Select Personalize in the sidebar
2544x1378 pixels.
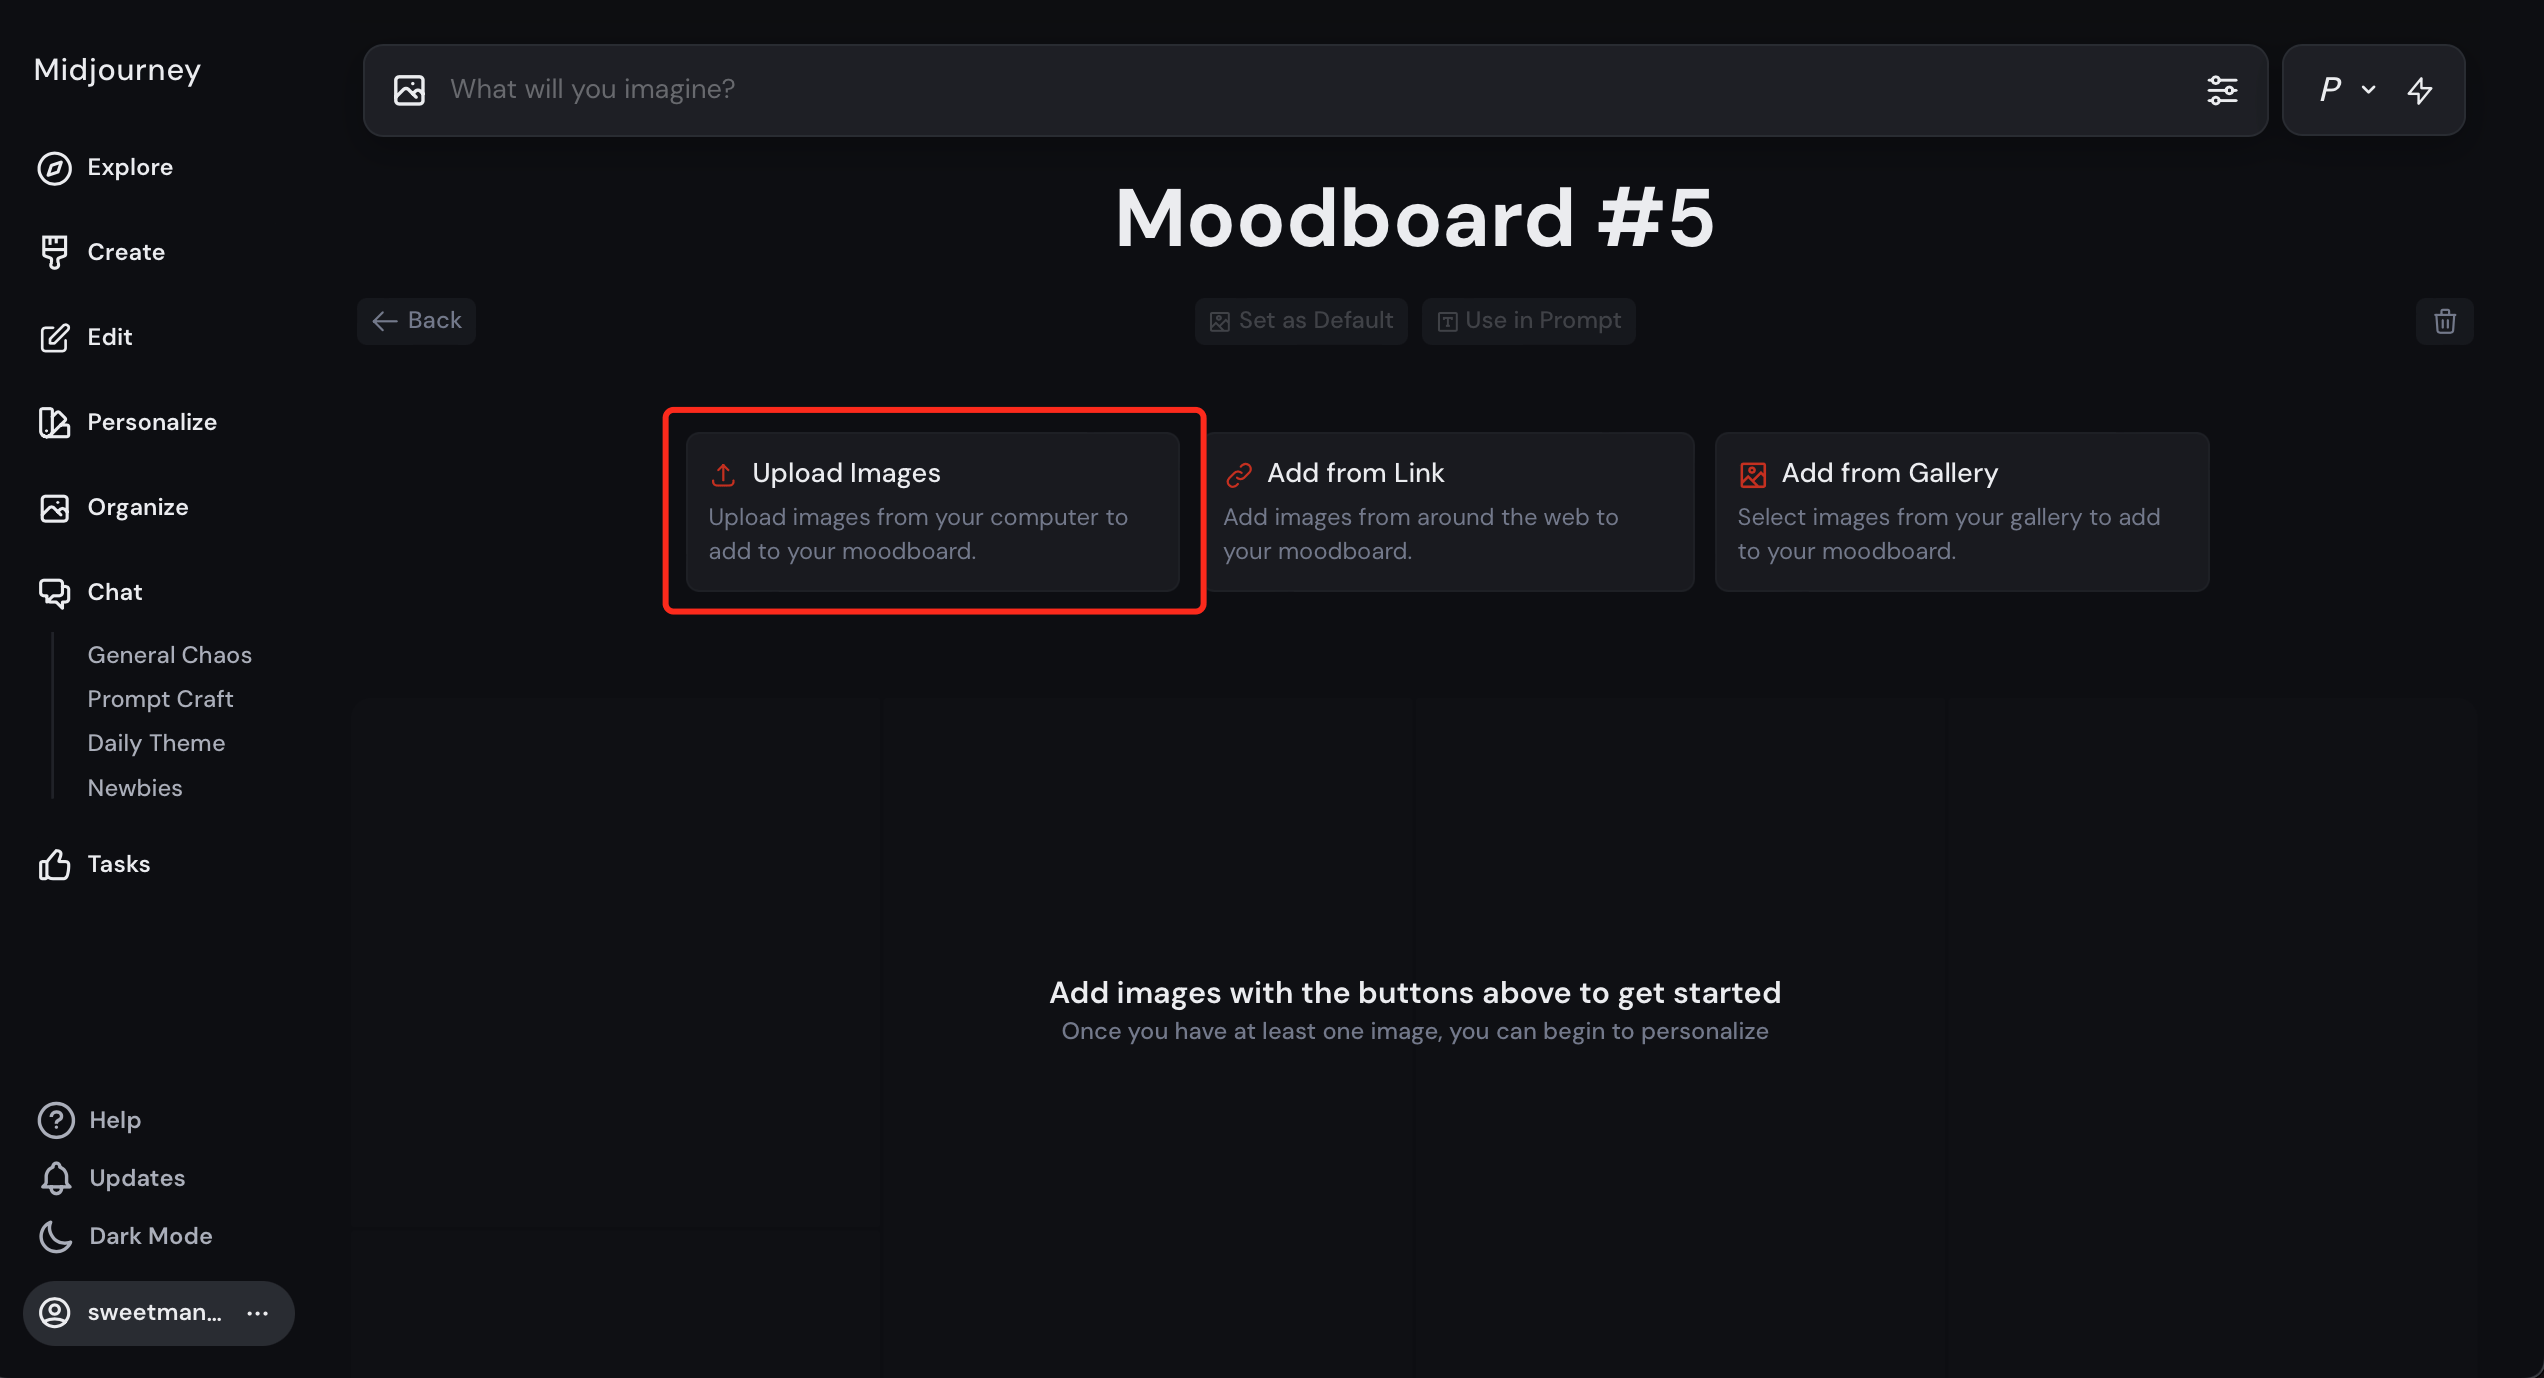click(x=127, y=422)
